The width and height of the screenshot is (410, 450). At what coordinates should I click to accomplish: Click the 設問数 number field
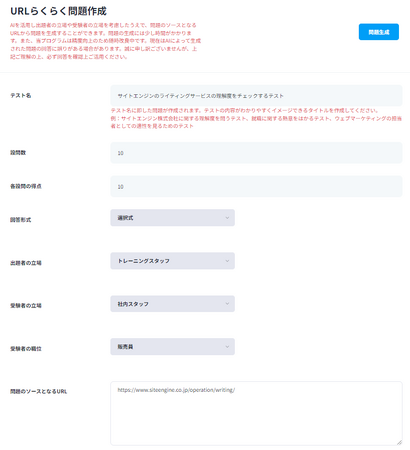(256, 153)
